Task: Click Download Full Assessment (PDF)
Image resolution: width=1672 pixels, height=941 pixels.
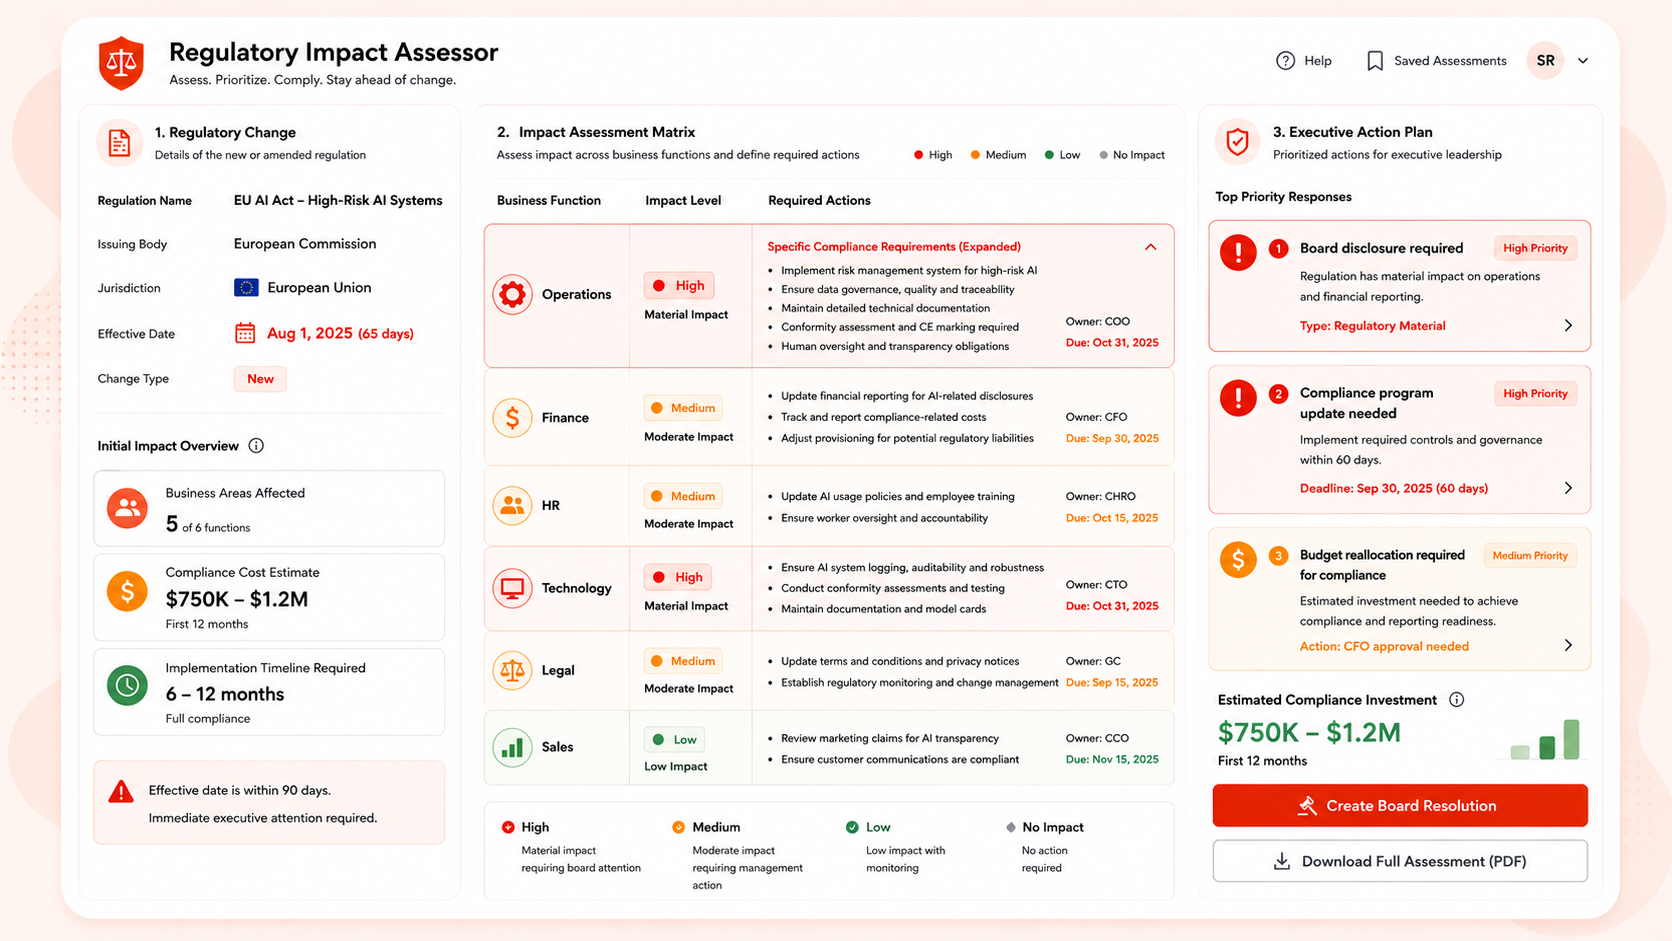Action: tap(1400, 861)
